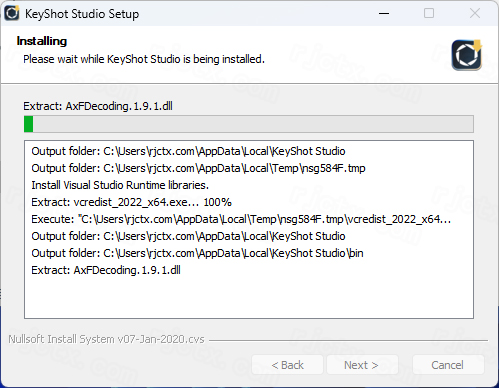Click the Nullsoft Install System version text

[x=106, y=339]
